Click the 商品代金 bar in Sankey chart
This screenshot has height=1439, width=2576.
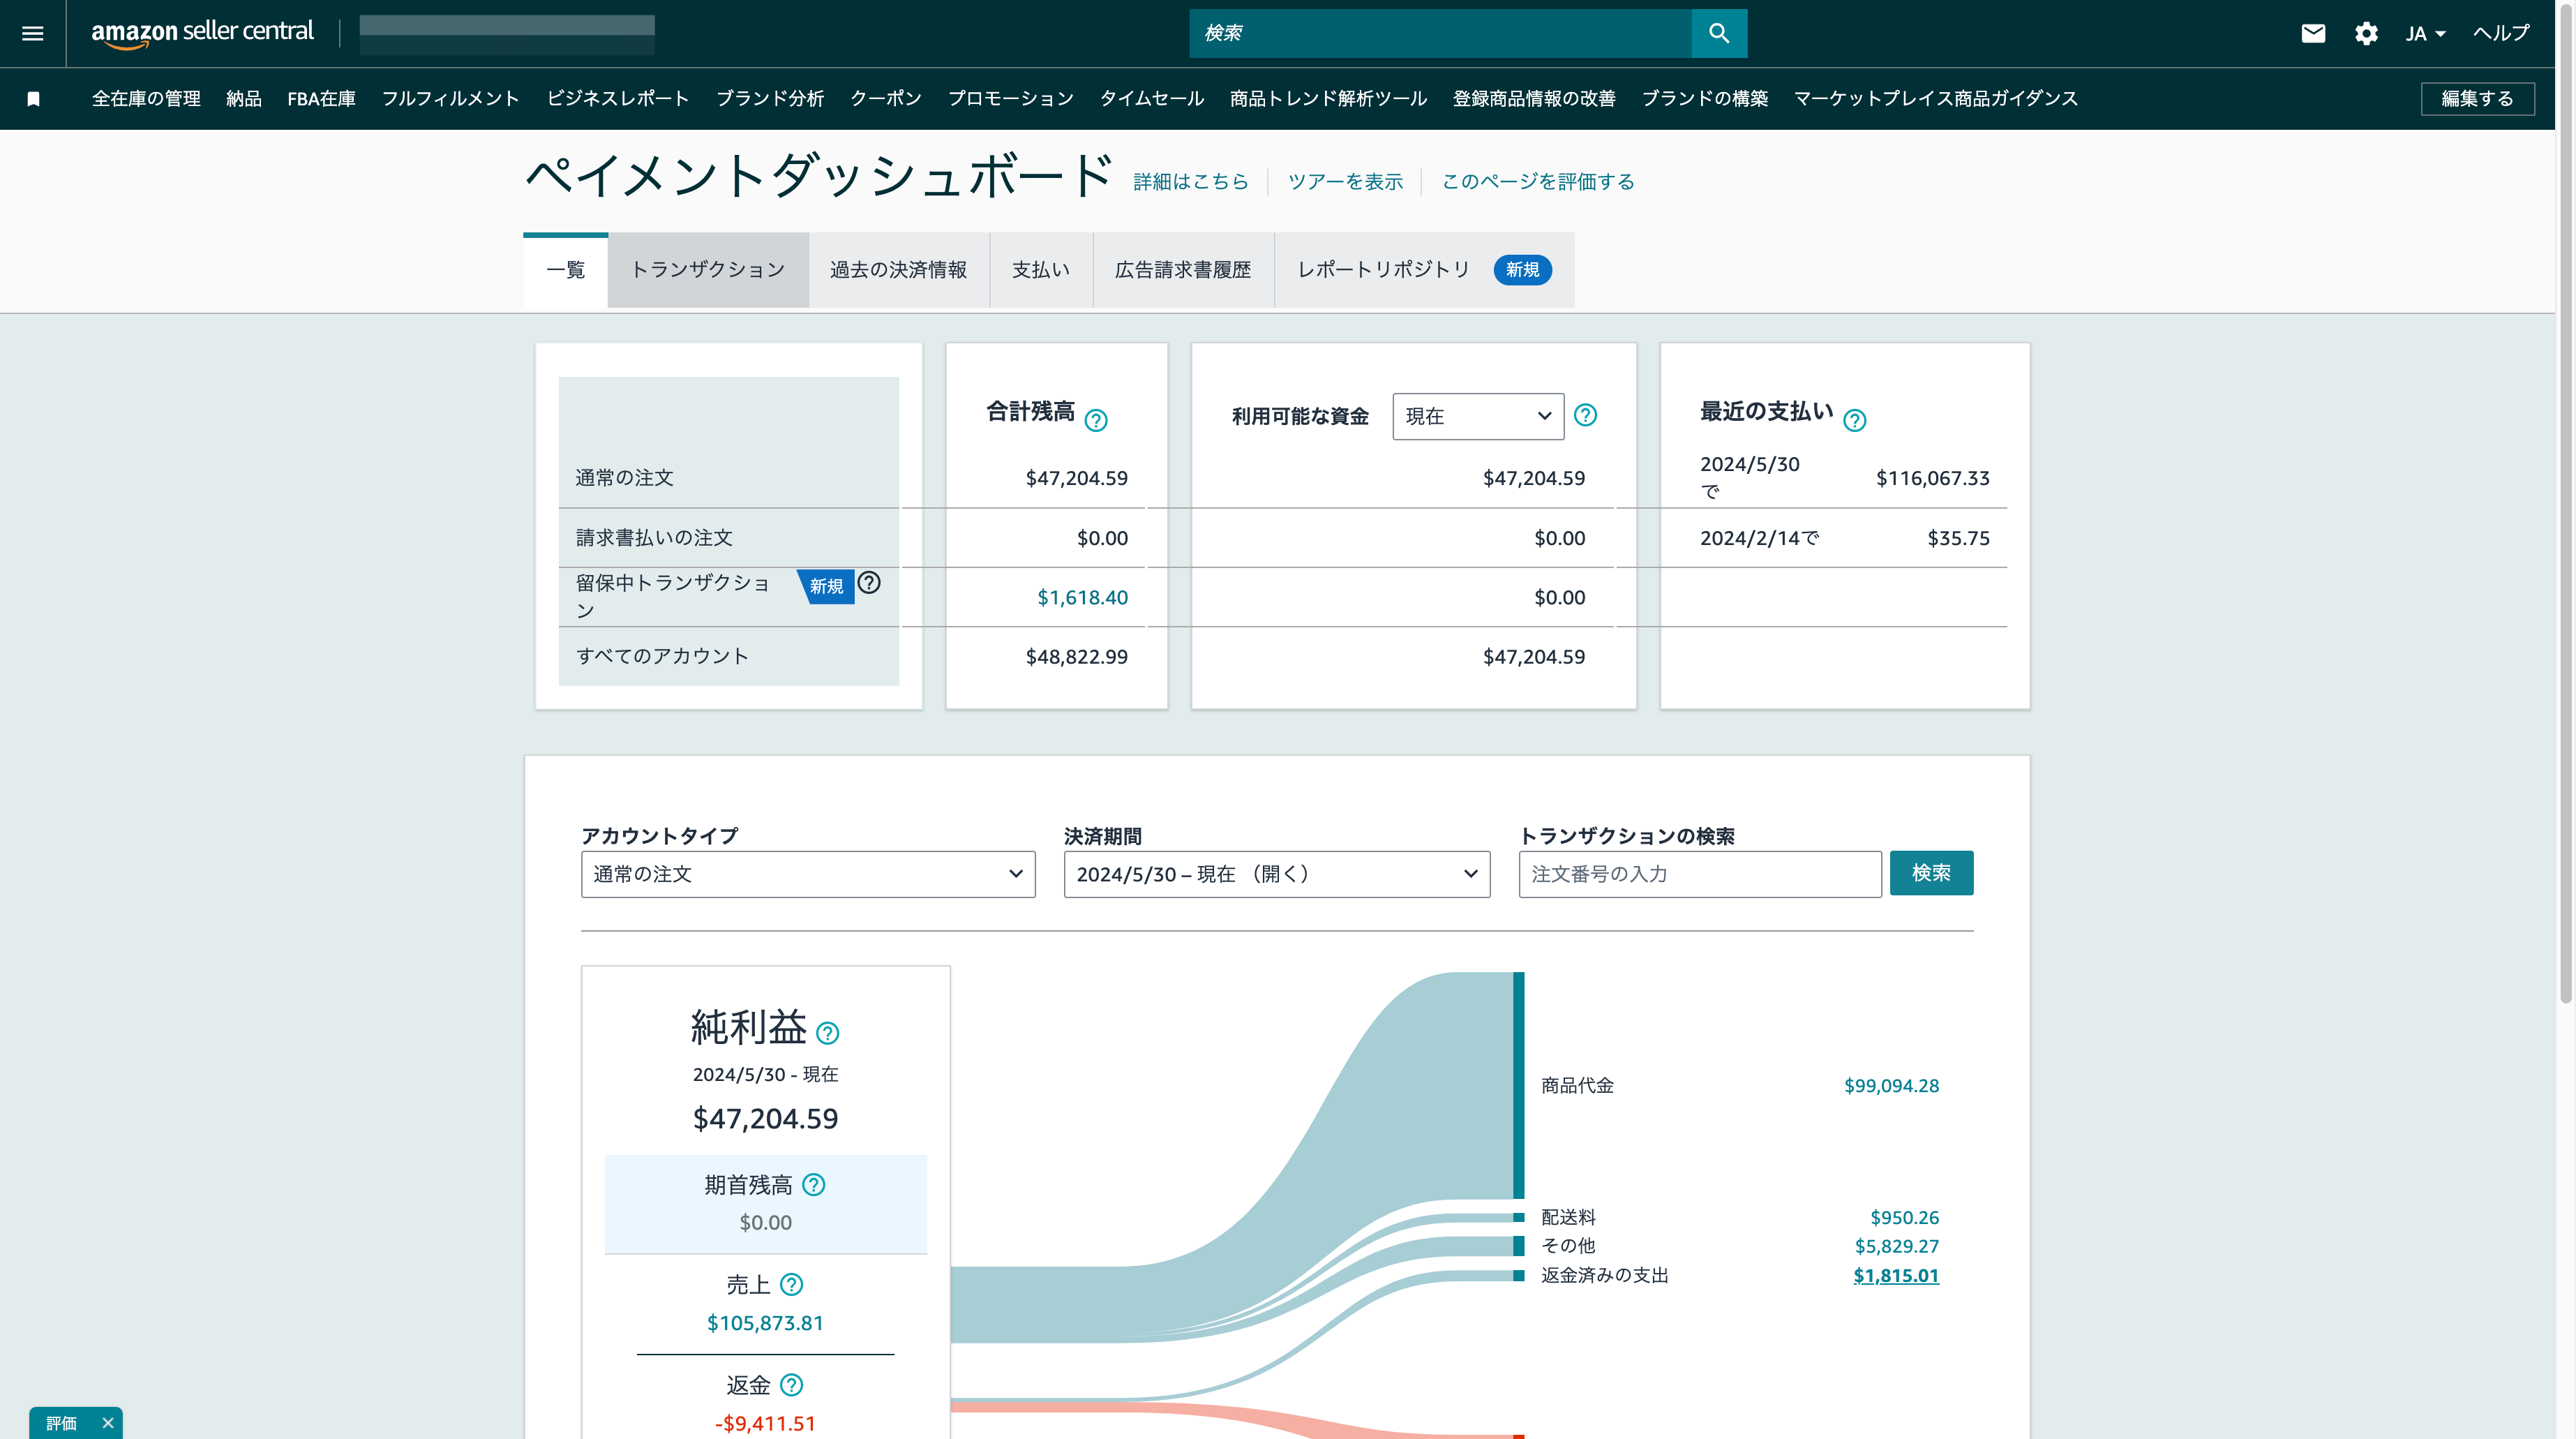click(1518, 1086)
